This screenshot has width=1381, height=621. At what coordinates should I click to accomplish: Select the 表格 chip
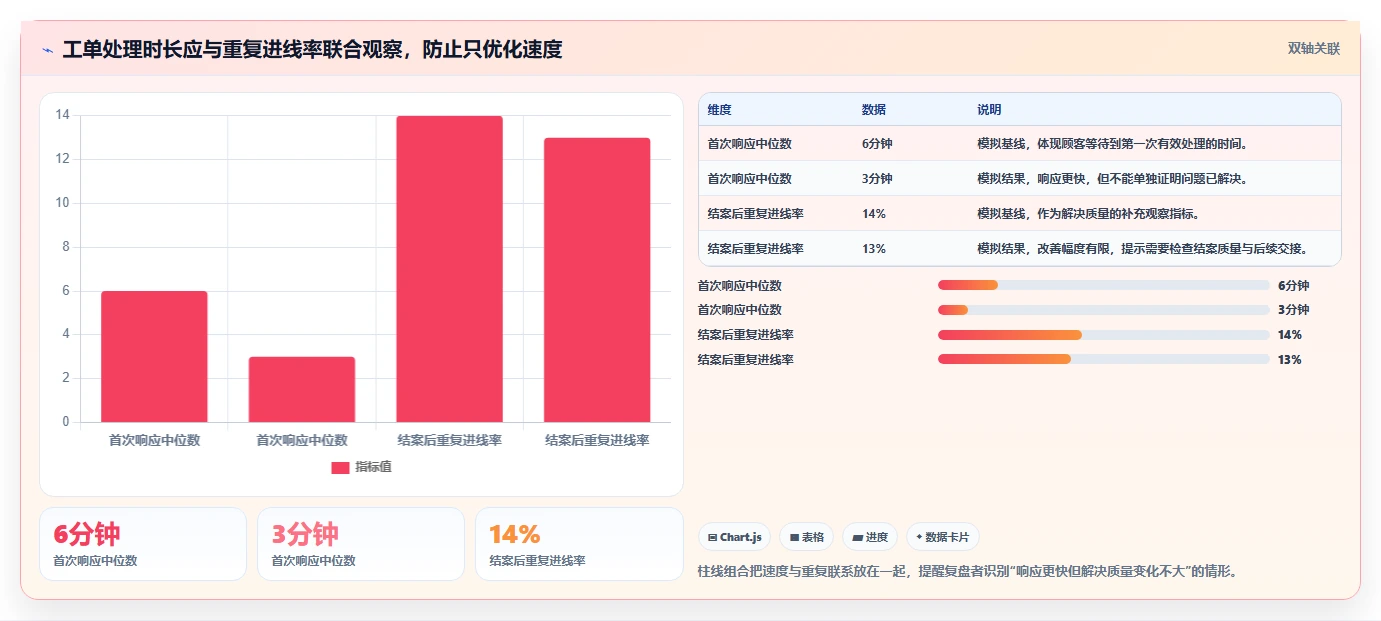click(806, 537)
